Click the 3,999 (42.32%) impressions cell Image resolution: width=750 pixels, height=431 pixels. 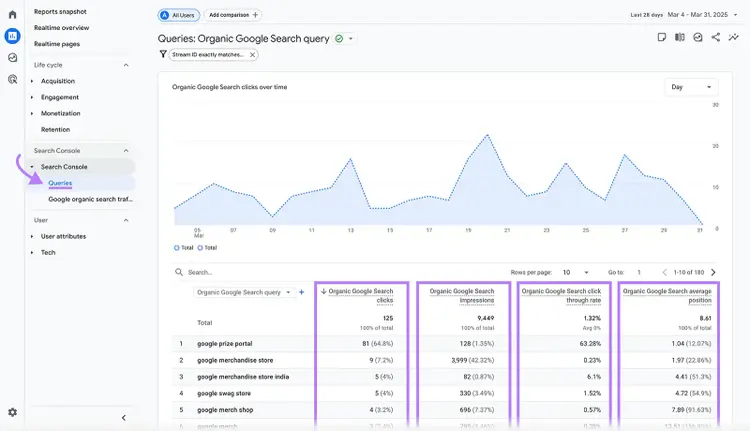click(473, 360)
